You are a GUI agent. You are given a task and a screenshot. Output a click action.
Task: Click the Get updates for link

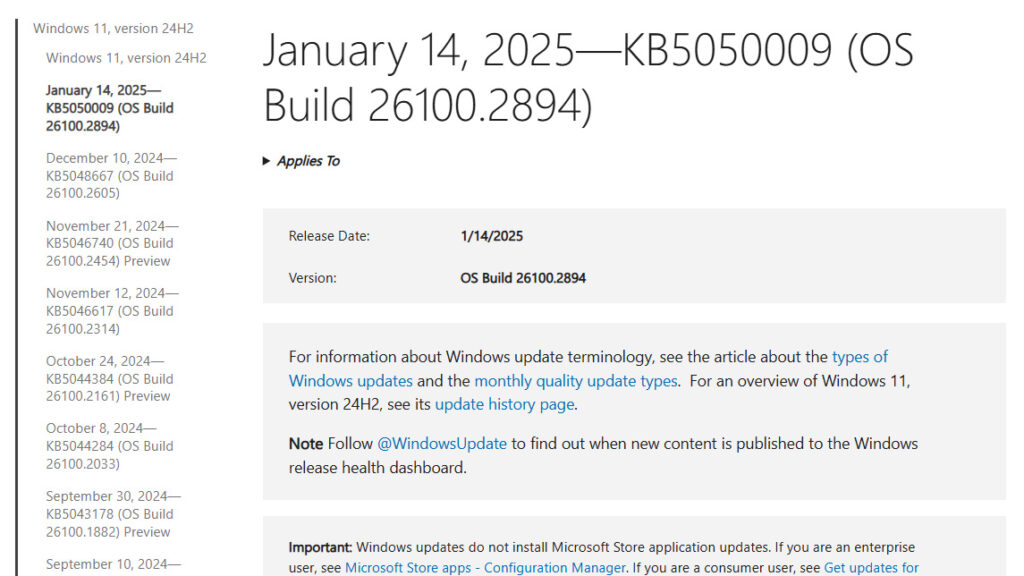871,568
